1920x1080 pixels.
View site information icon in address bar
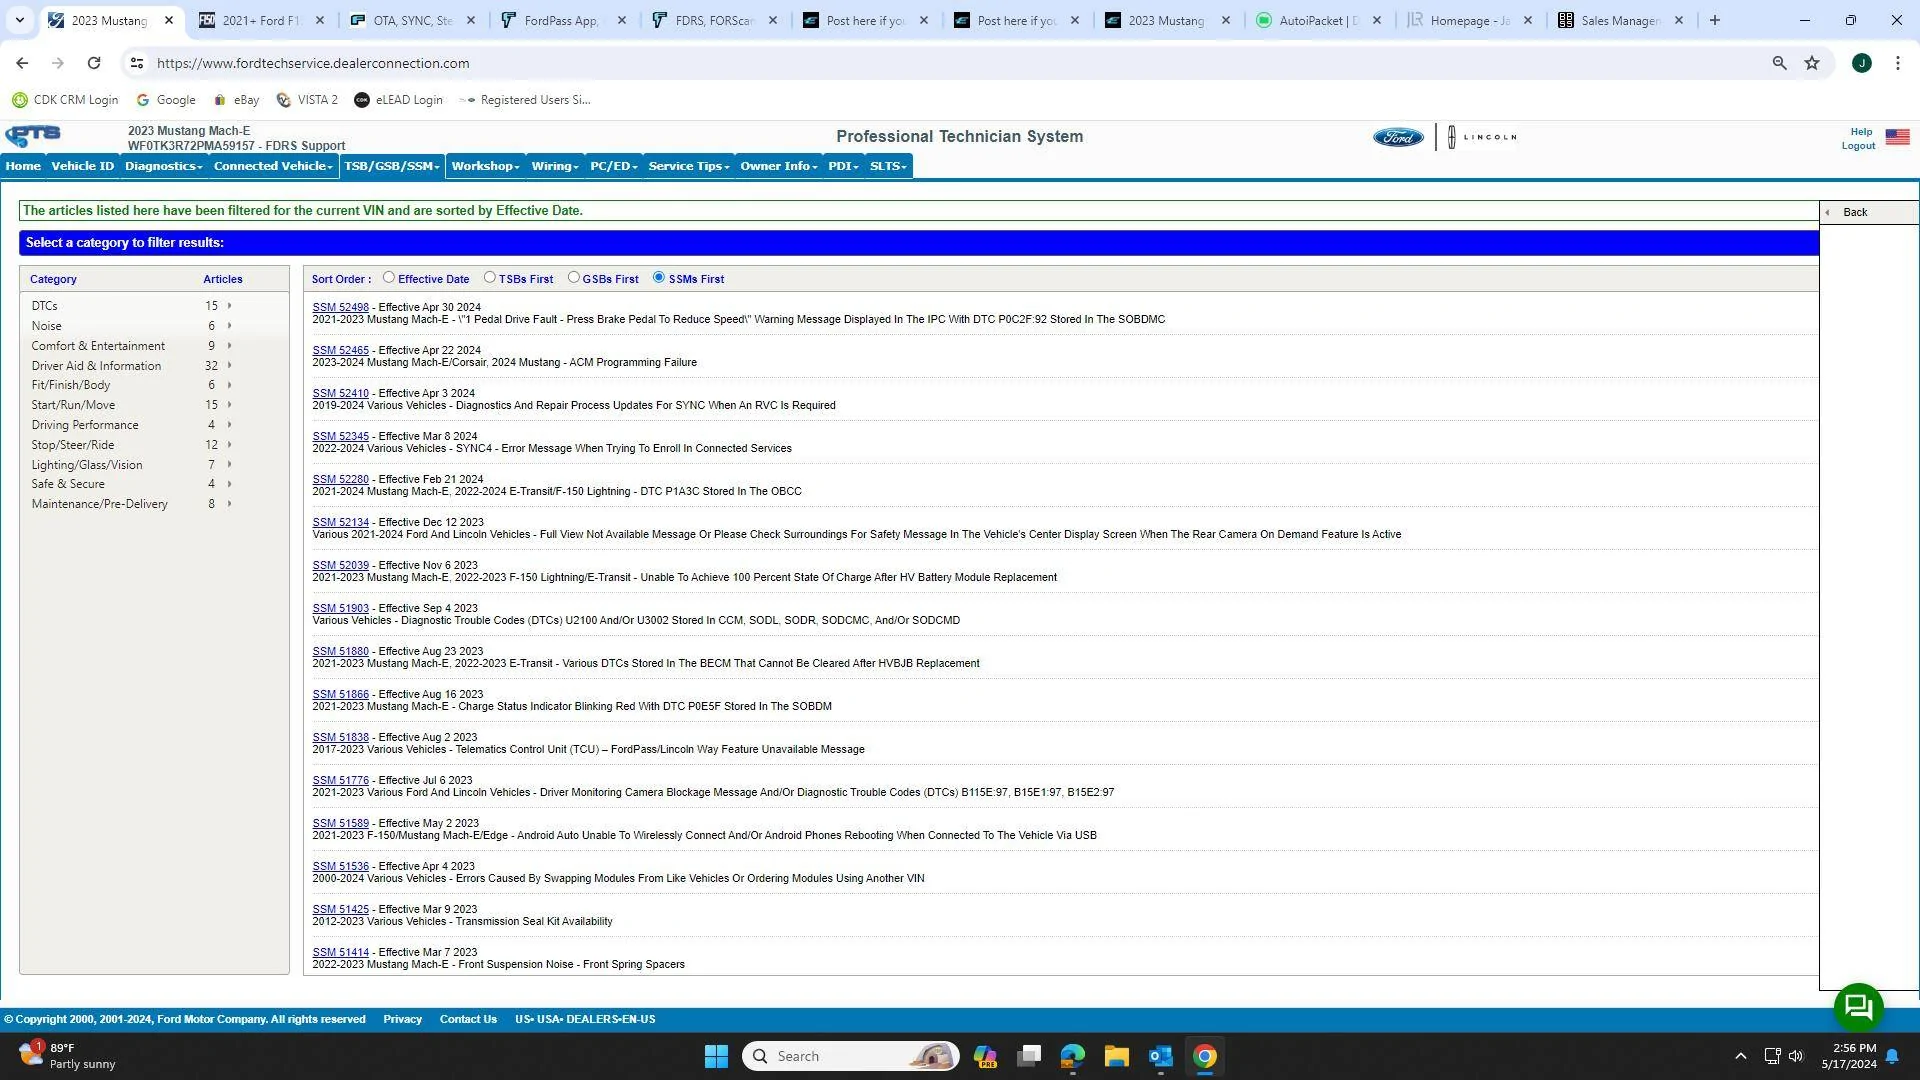coord(137,63)
